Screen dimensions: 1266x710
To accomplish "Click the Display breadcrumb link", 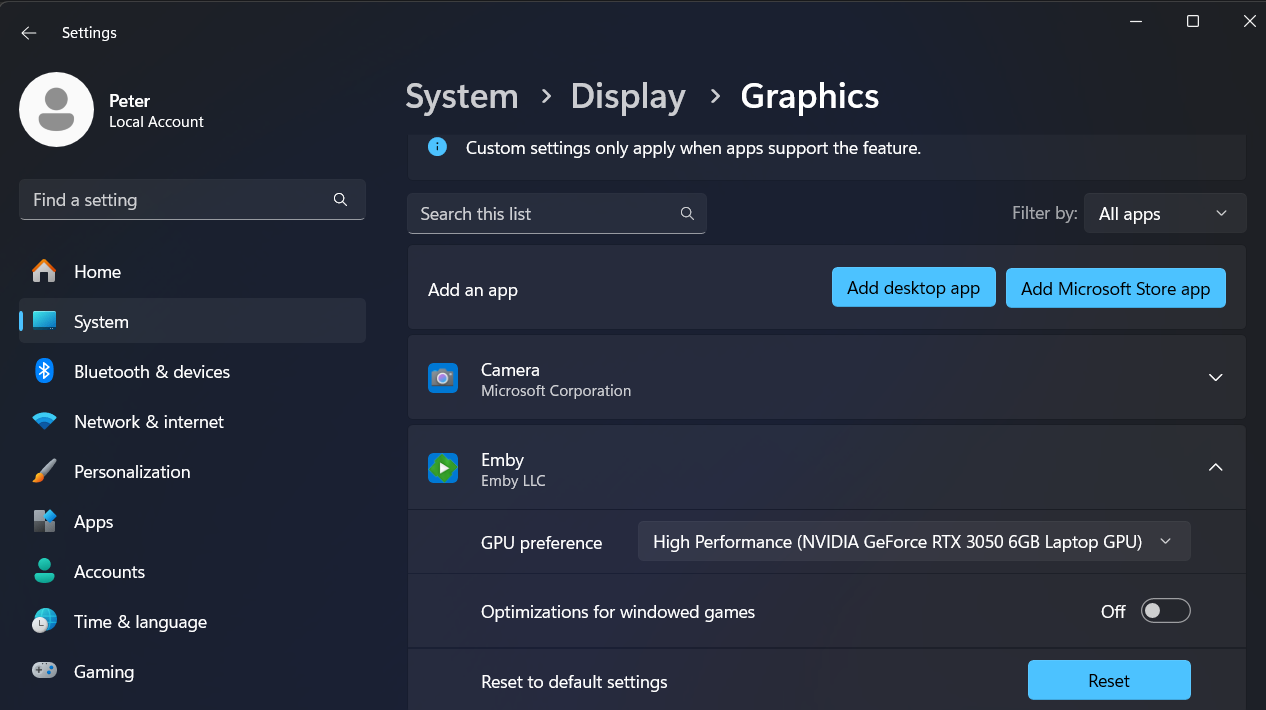I will pos(627,97).
